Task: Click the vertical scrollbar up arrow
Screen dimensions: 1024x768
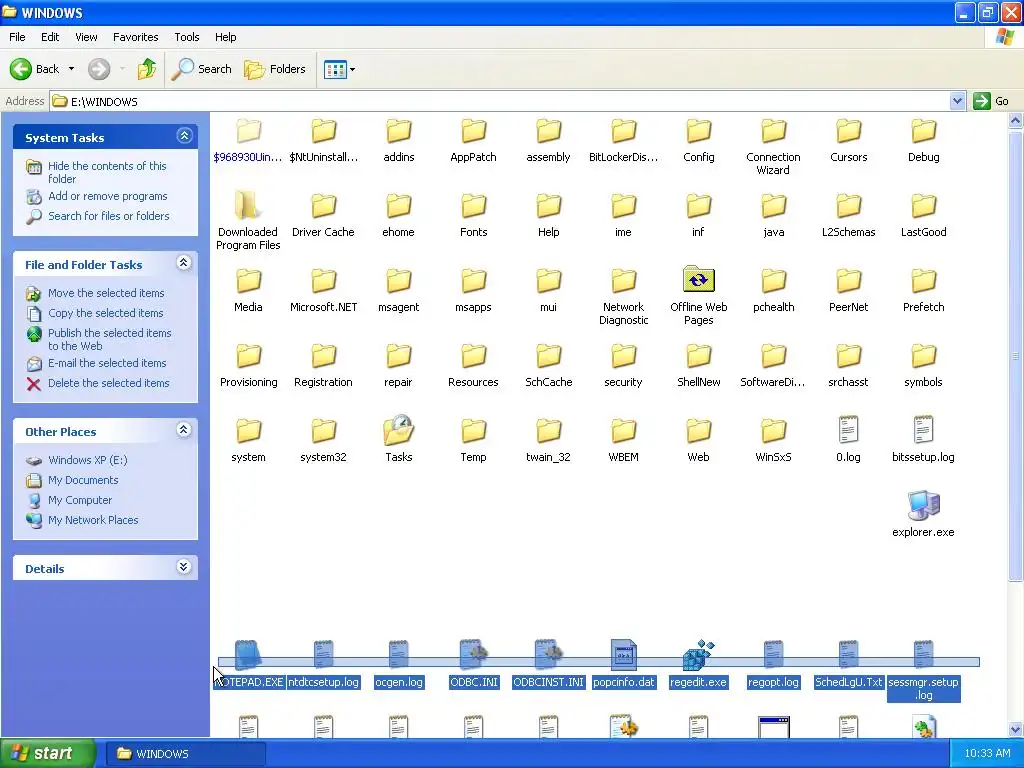Action: pyautogui.click(x=1016, y=120)
